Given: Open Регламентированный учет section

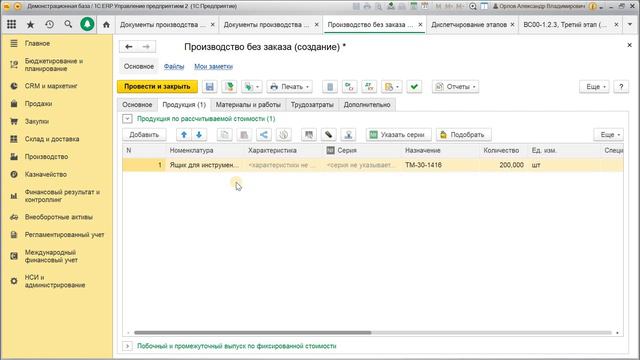Looking at the screenshot, I should tap(64, 235).
